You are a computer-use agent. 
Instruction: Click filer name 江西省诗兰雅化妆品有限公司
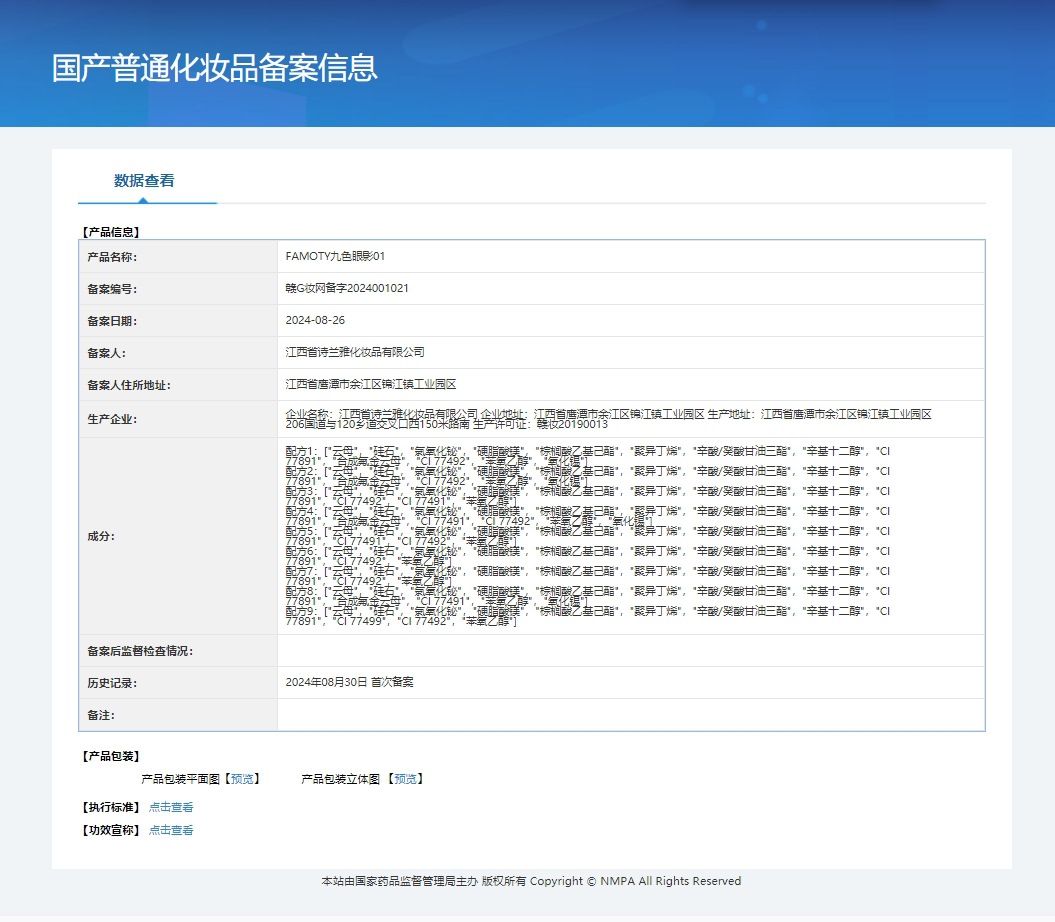[355, 352]
